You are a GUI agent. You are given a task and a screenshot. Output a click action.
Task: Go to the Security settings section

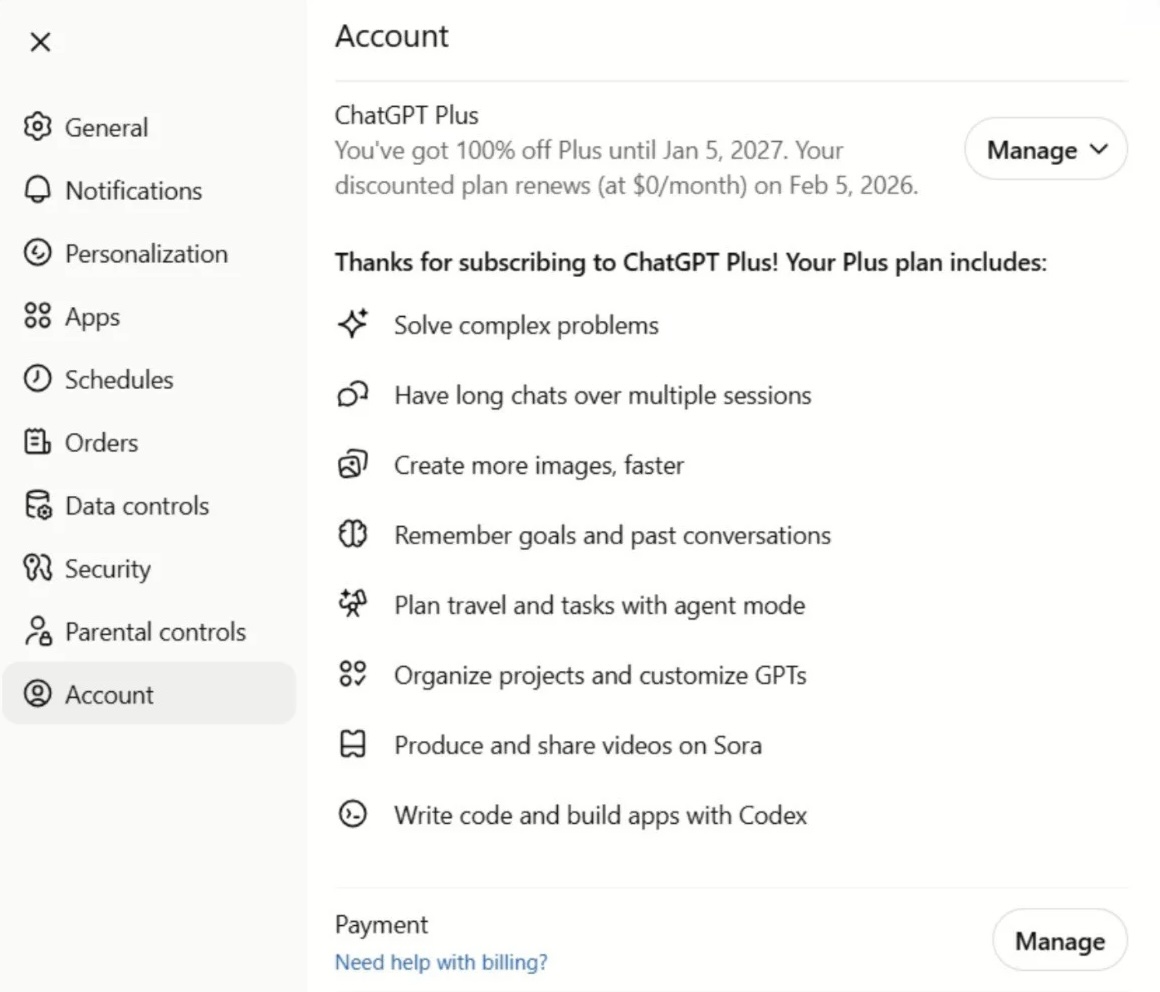point(108,569)
